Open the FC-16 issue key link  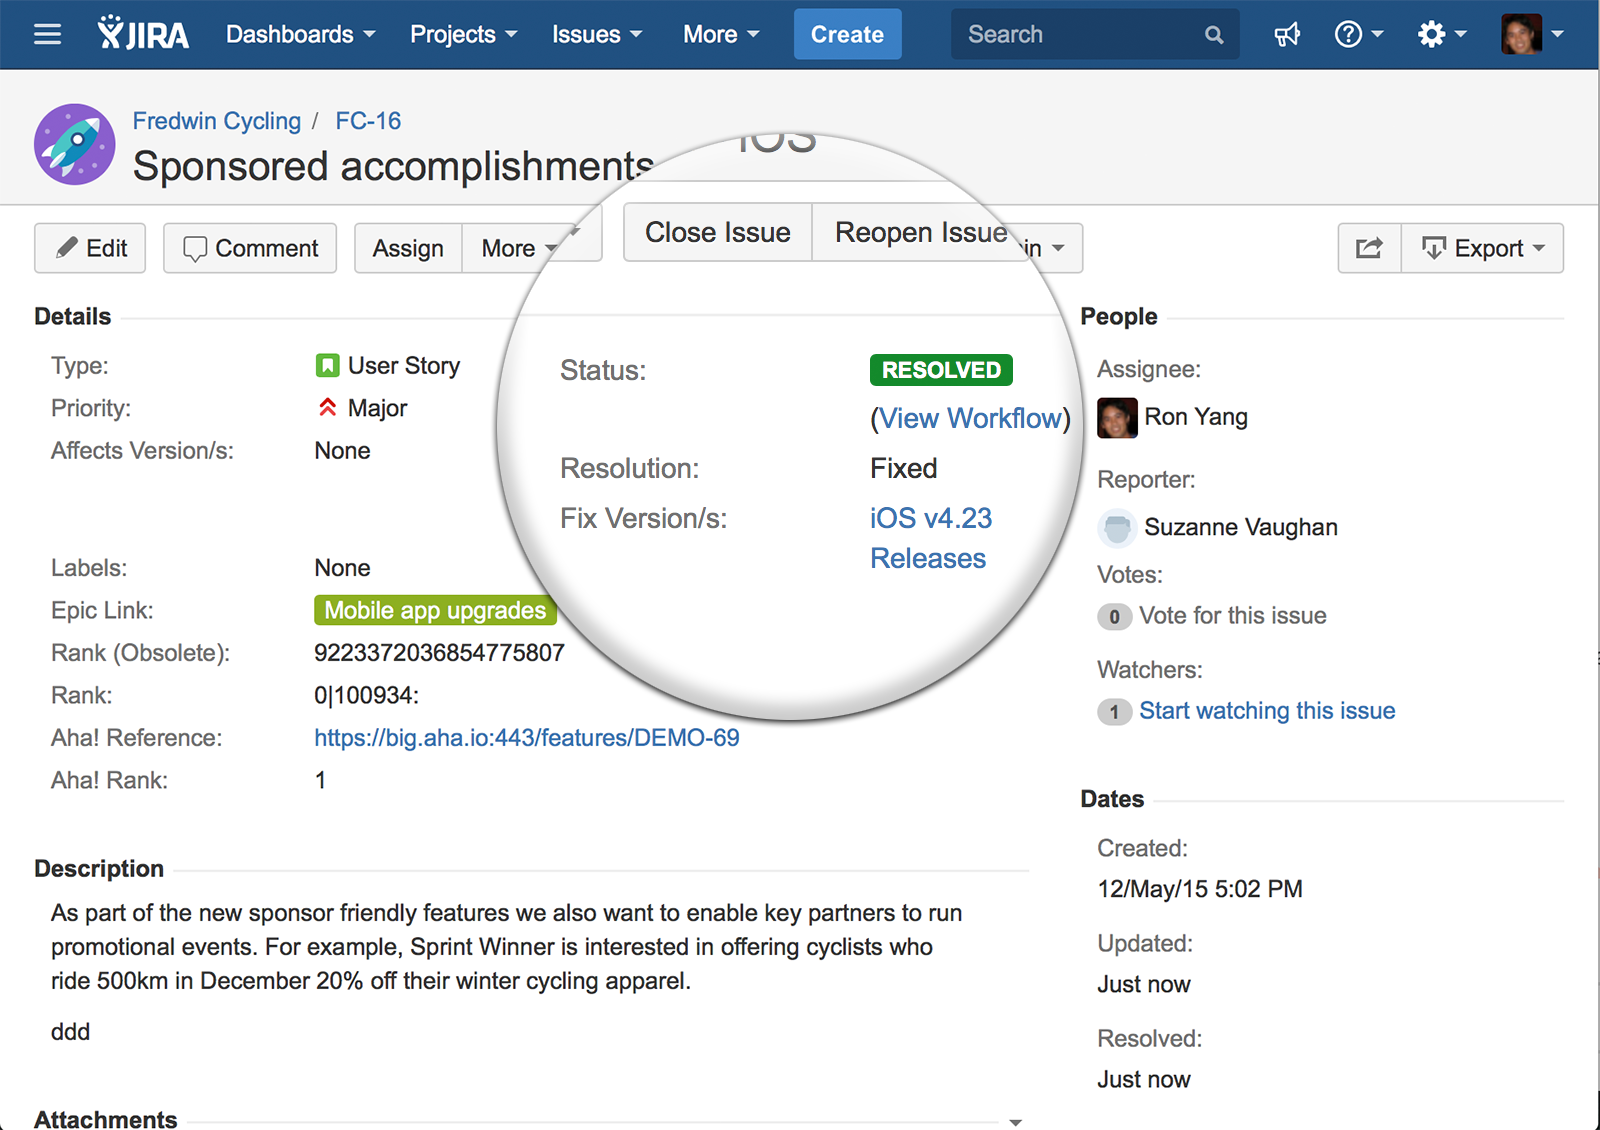point(368,121)
